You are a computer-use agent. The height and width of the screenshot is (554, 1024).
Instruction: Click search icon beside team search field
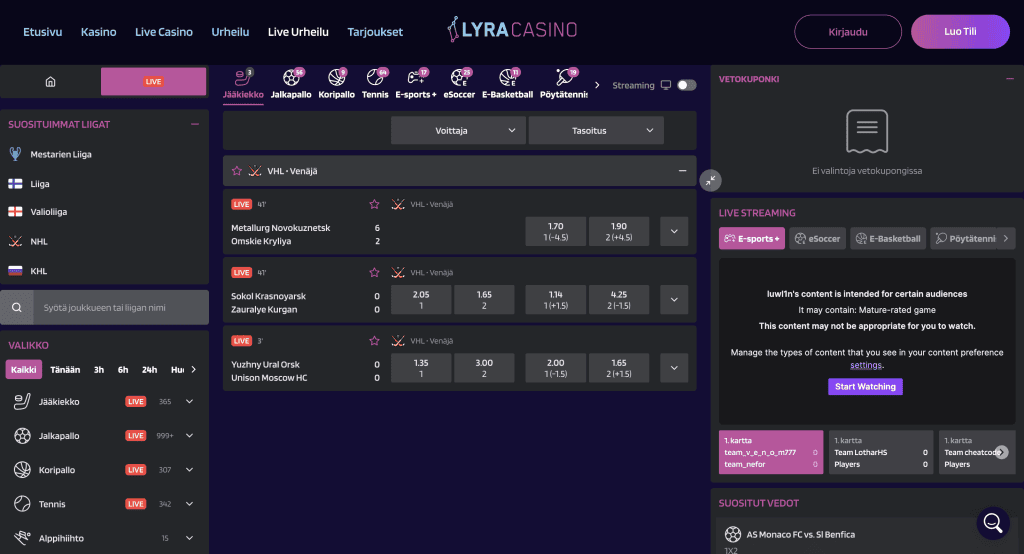(x=17, y=308)
